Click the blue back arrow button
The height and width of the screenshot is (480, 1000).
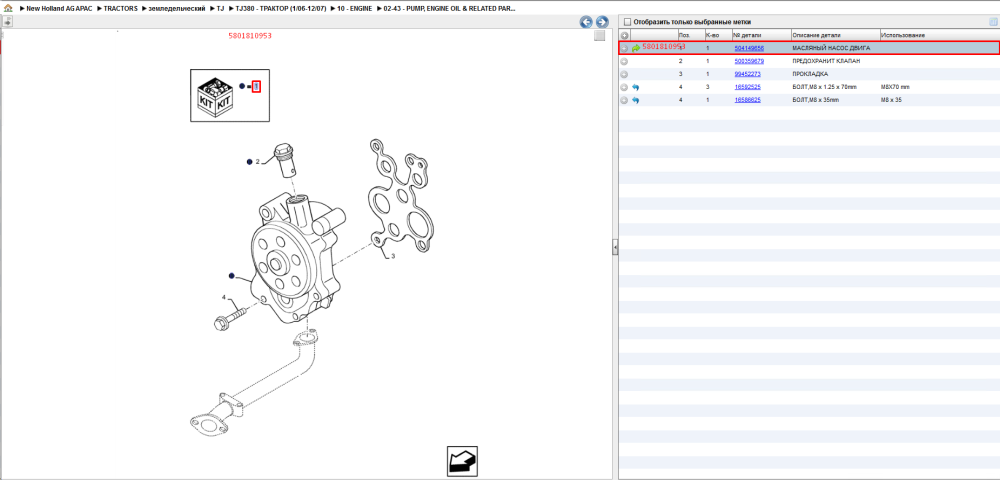point(586,22)
